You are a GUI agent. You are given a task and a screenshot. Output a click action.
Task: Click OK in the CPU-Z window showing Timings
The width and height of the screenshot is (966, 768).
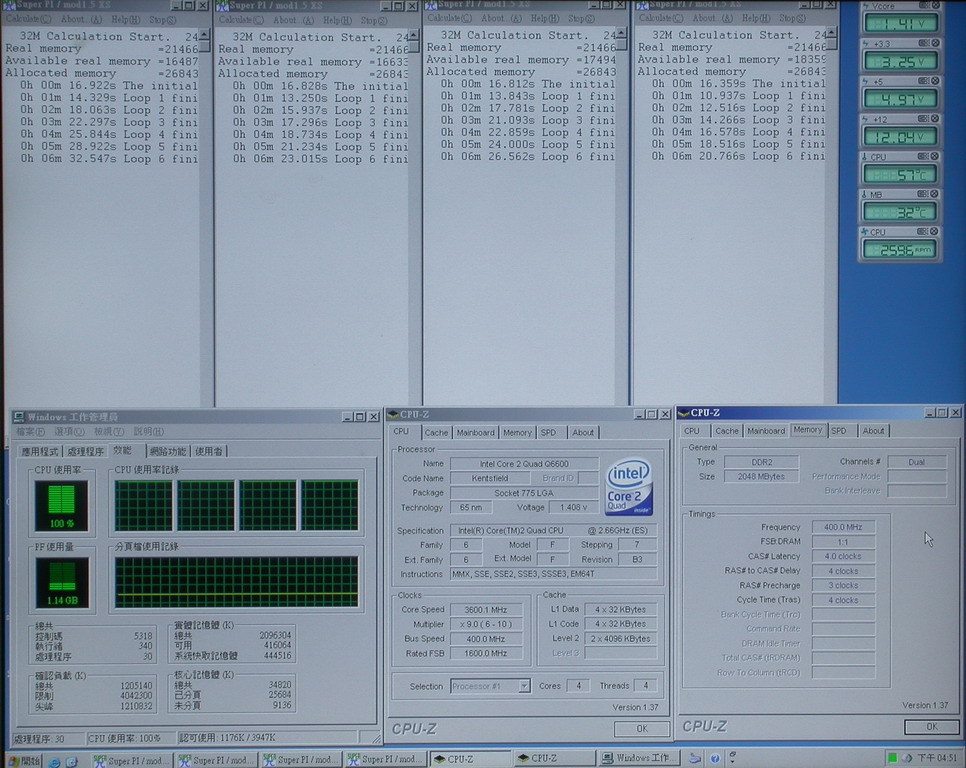(932, 727)
